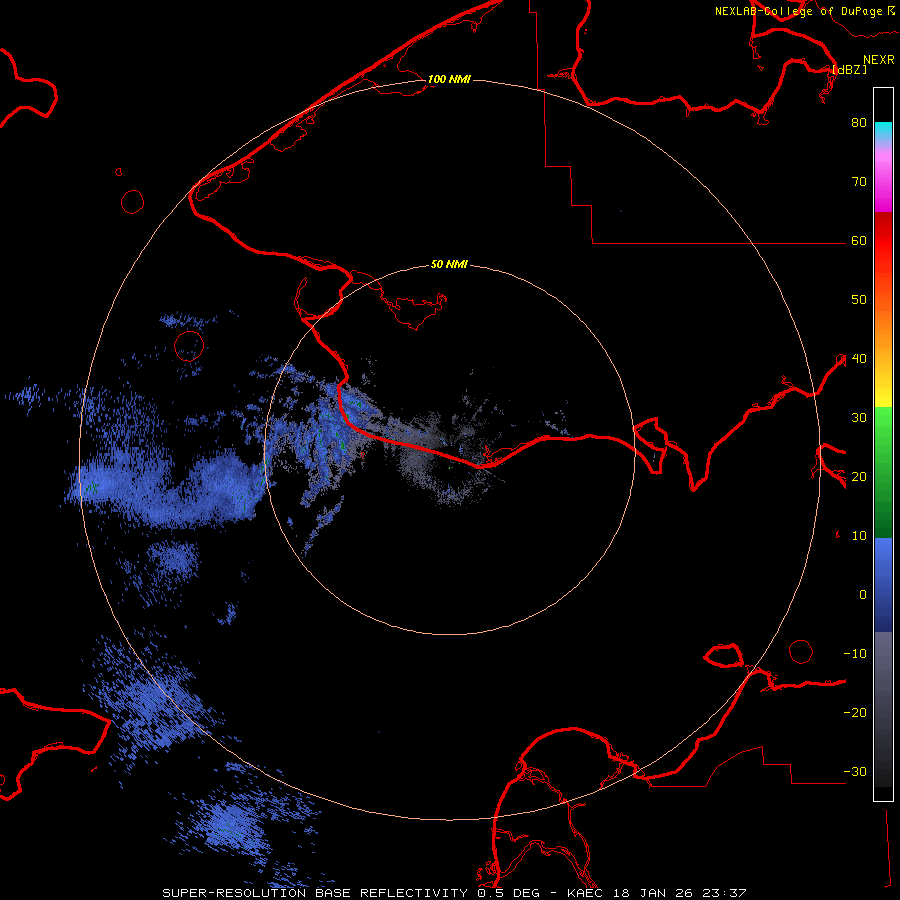Click the 100 NMI range ring label
Screen dimensions: 900x900
449,79
